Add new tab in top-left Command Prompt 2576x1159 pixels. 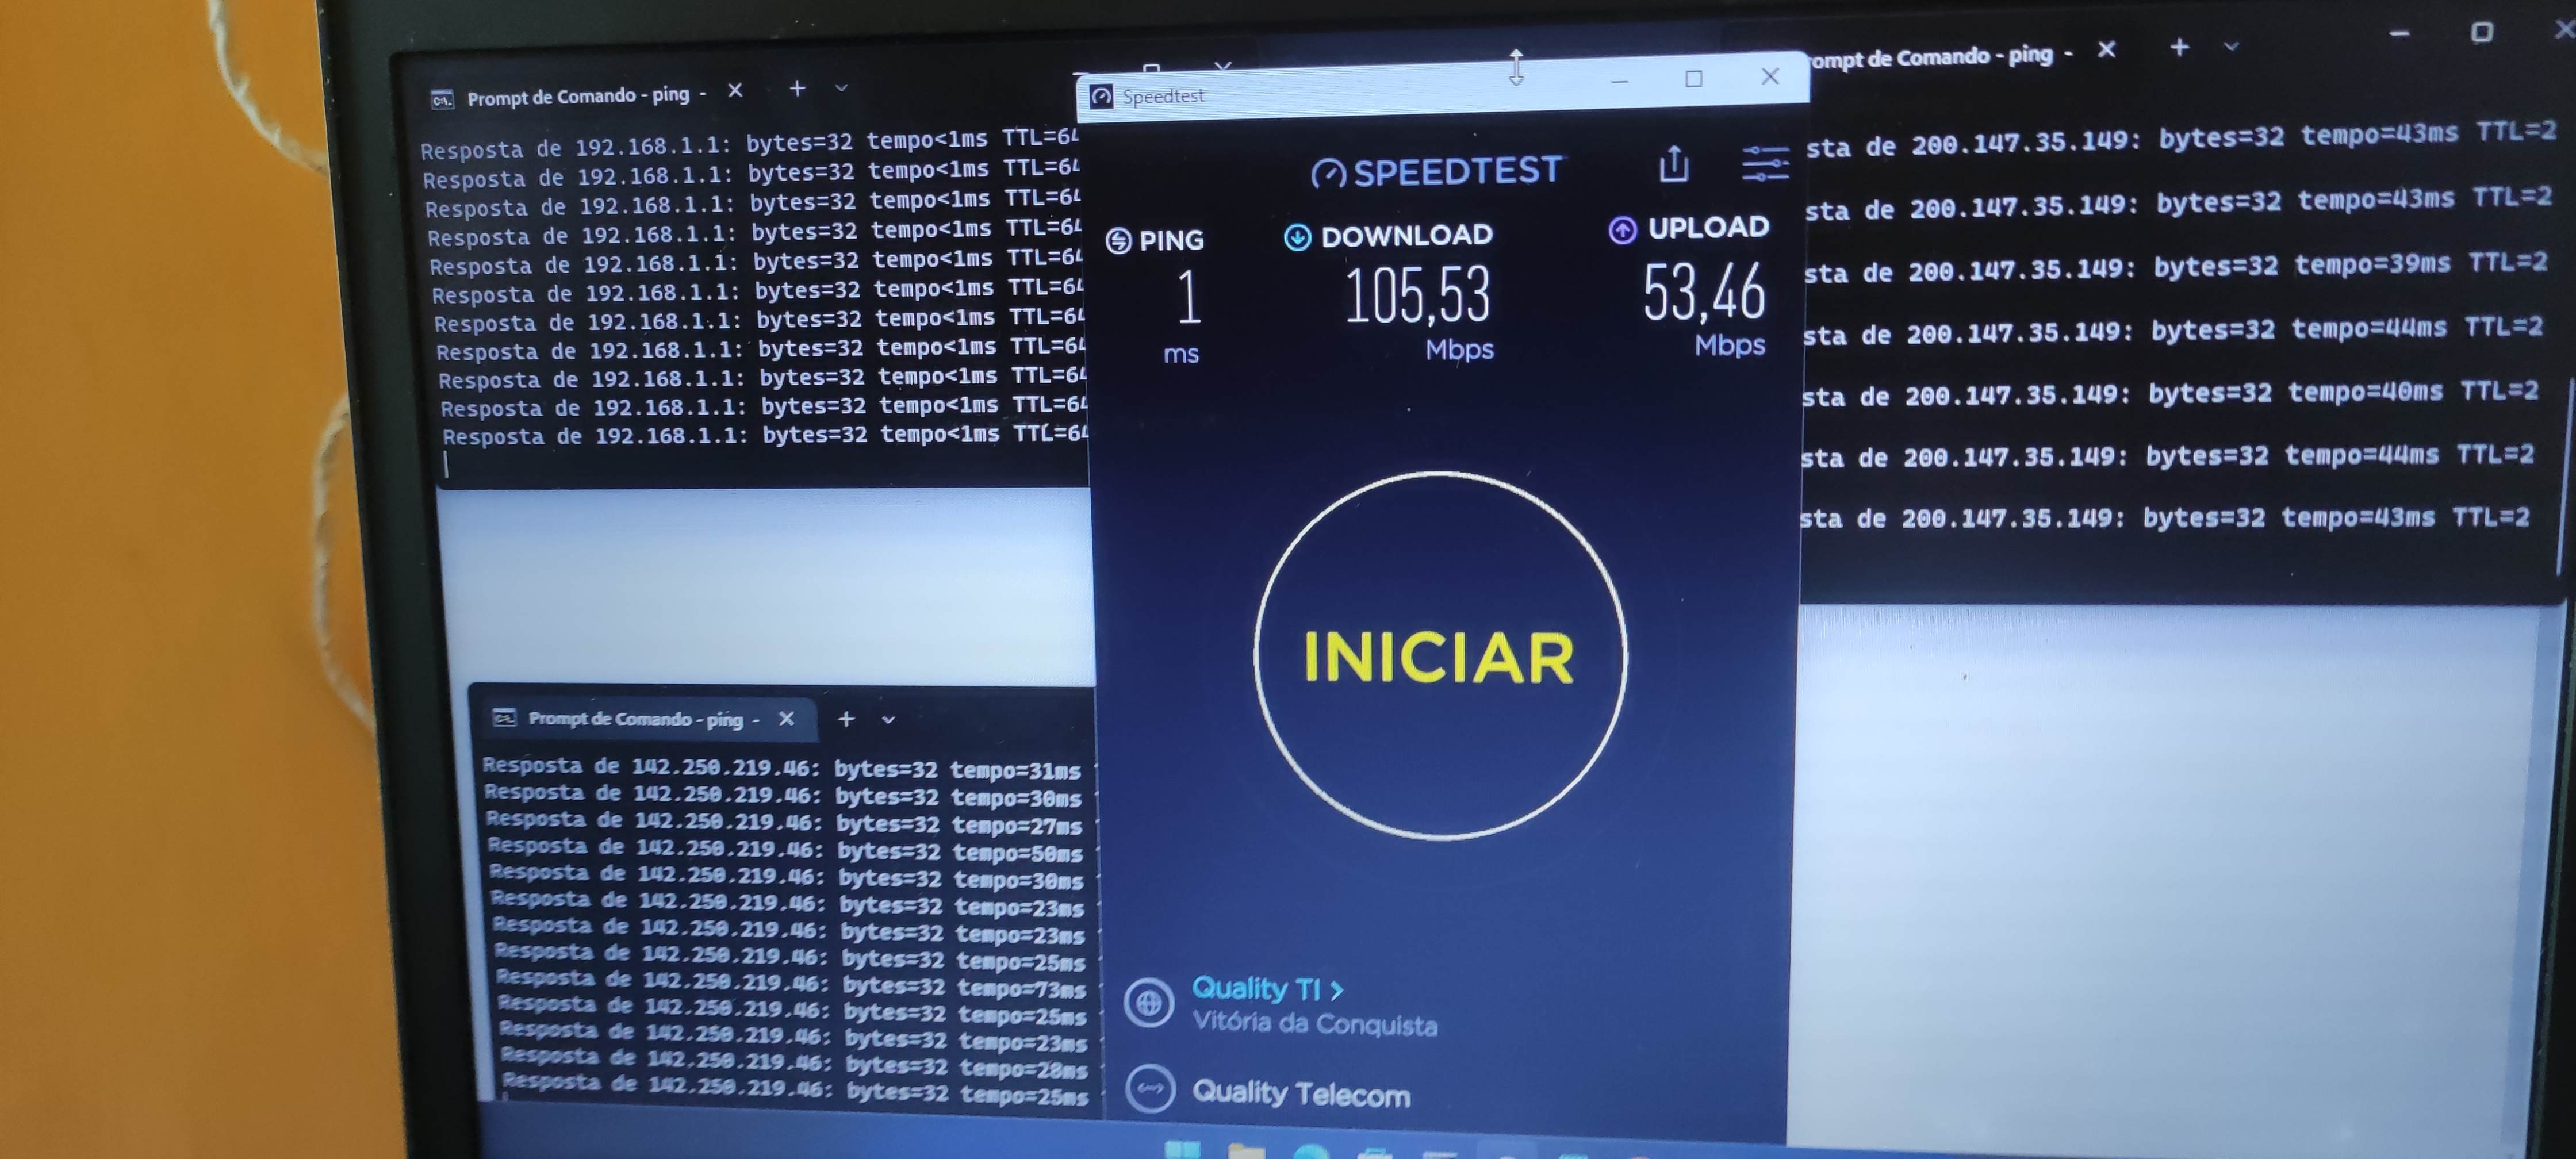[797, 89]
